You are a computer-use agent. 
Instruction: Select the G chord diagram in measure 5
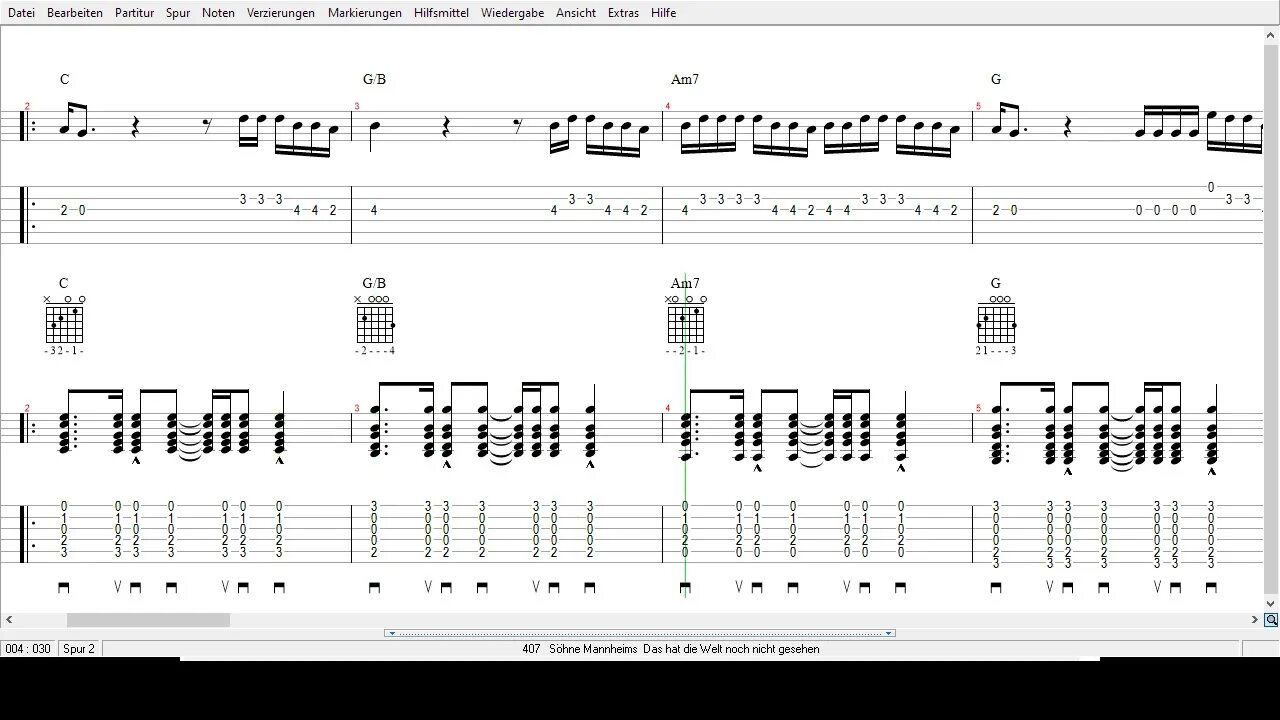point(996,324)
